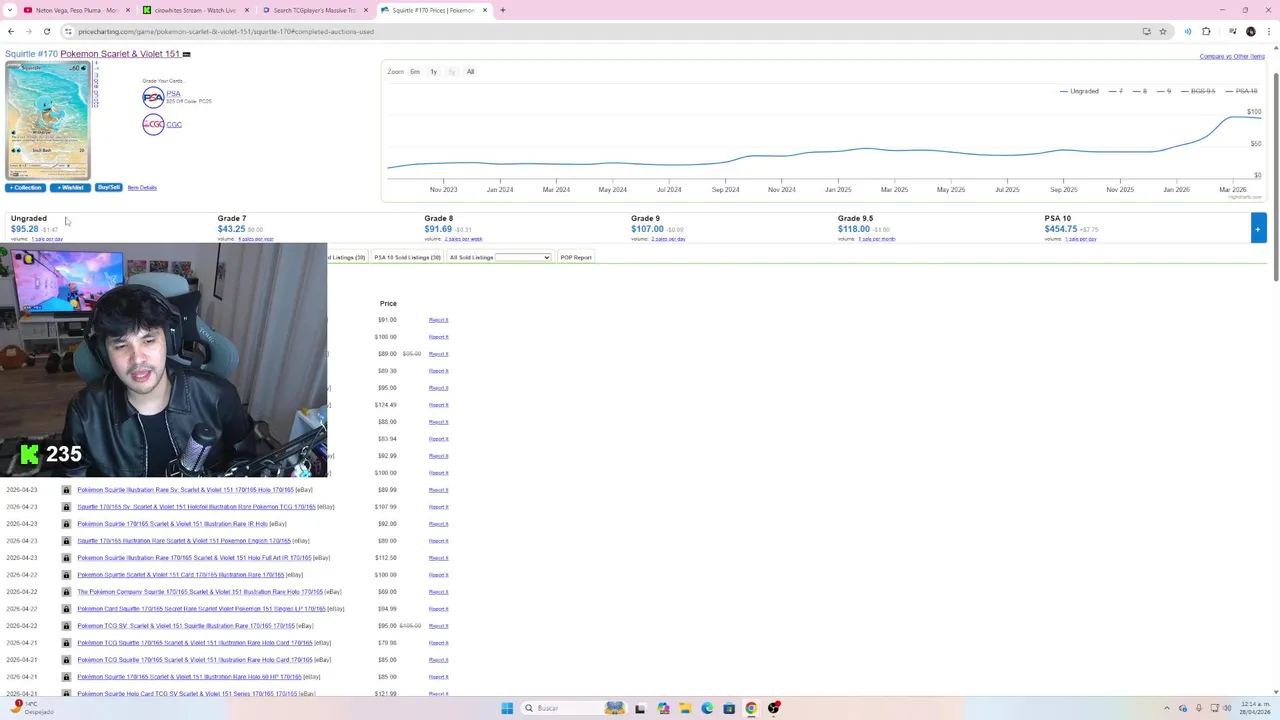This screenshot has width=1280, height=720.
Task: Open Chrome profile avatar
Action: pyautogui.click(x=1250, y=31)
